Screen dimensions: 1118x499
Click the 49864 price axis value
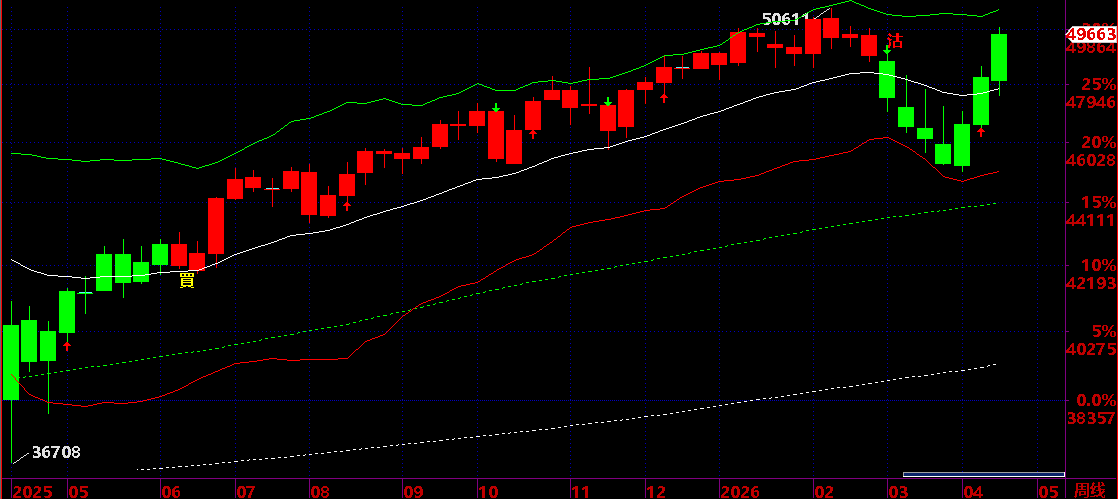click(1090, 48)
